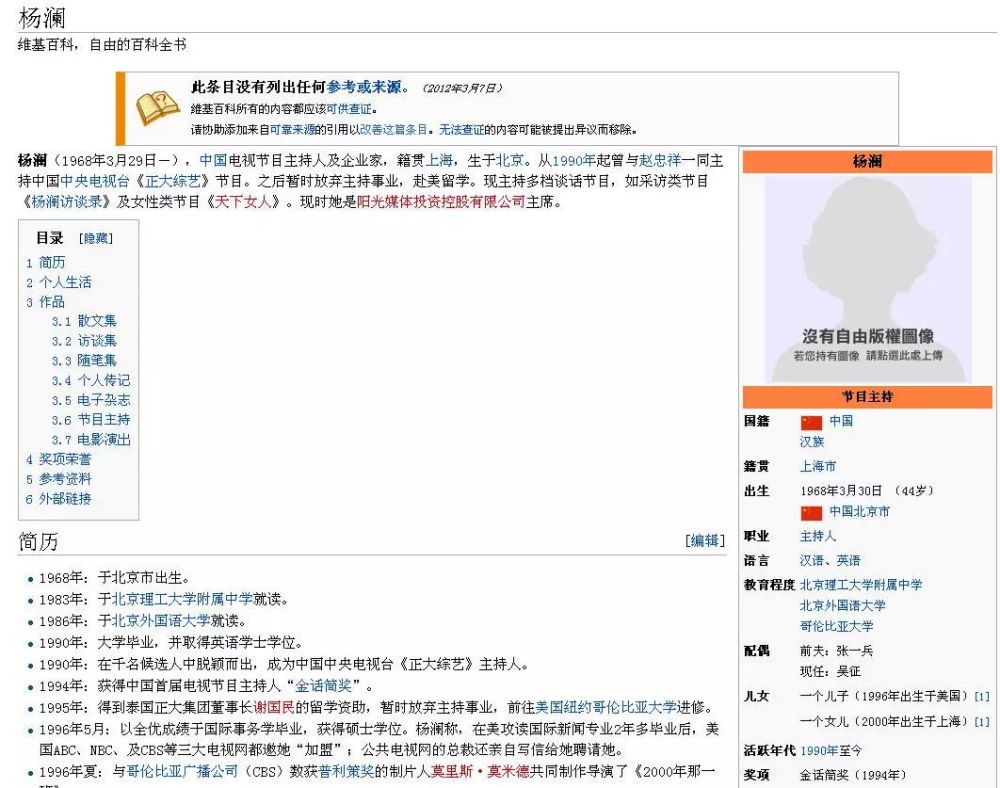Click the 参考或来源 link in the notice
The height and width of the screenshot is (788, 1000).
click(x=364, y=87)
